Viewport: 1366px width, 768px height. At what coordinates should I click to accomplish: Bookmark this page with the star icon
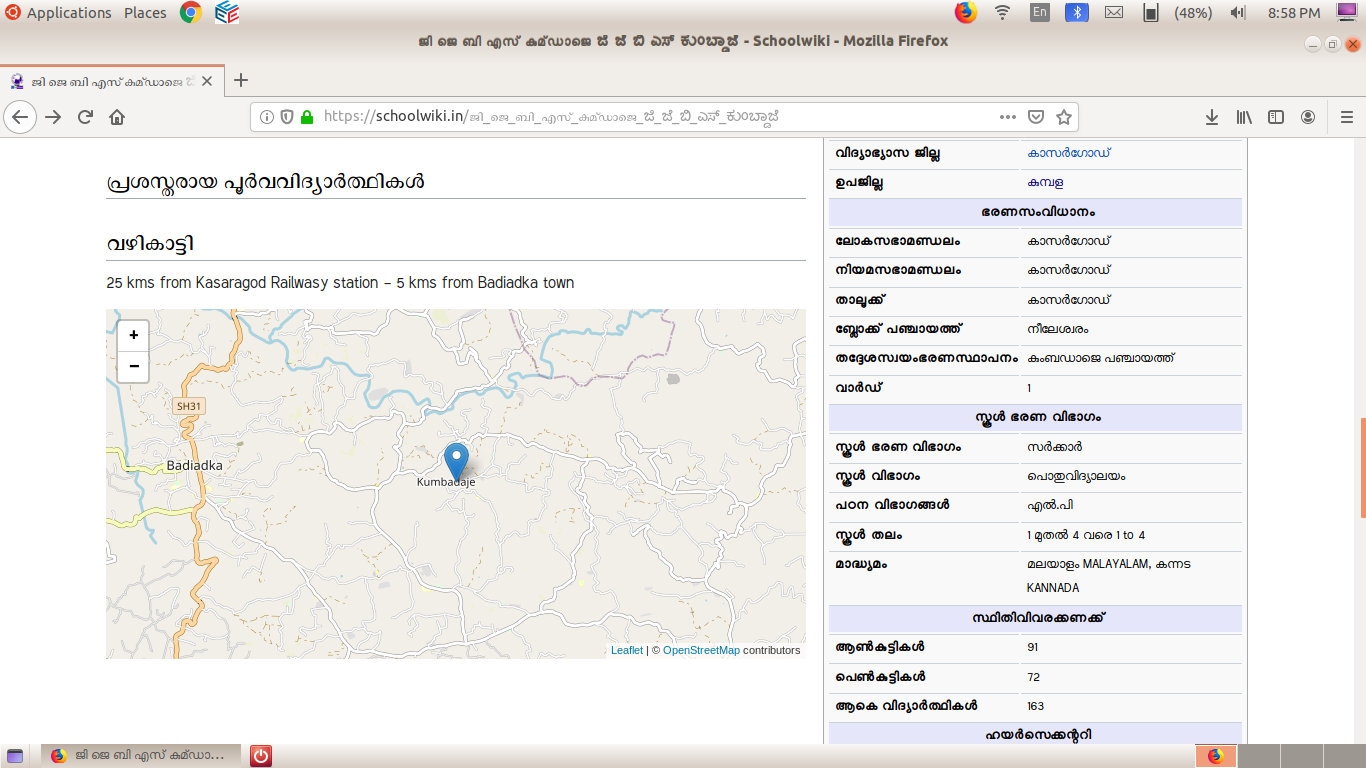pyautogui.click(x=1064, y=117)
